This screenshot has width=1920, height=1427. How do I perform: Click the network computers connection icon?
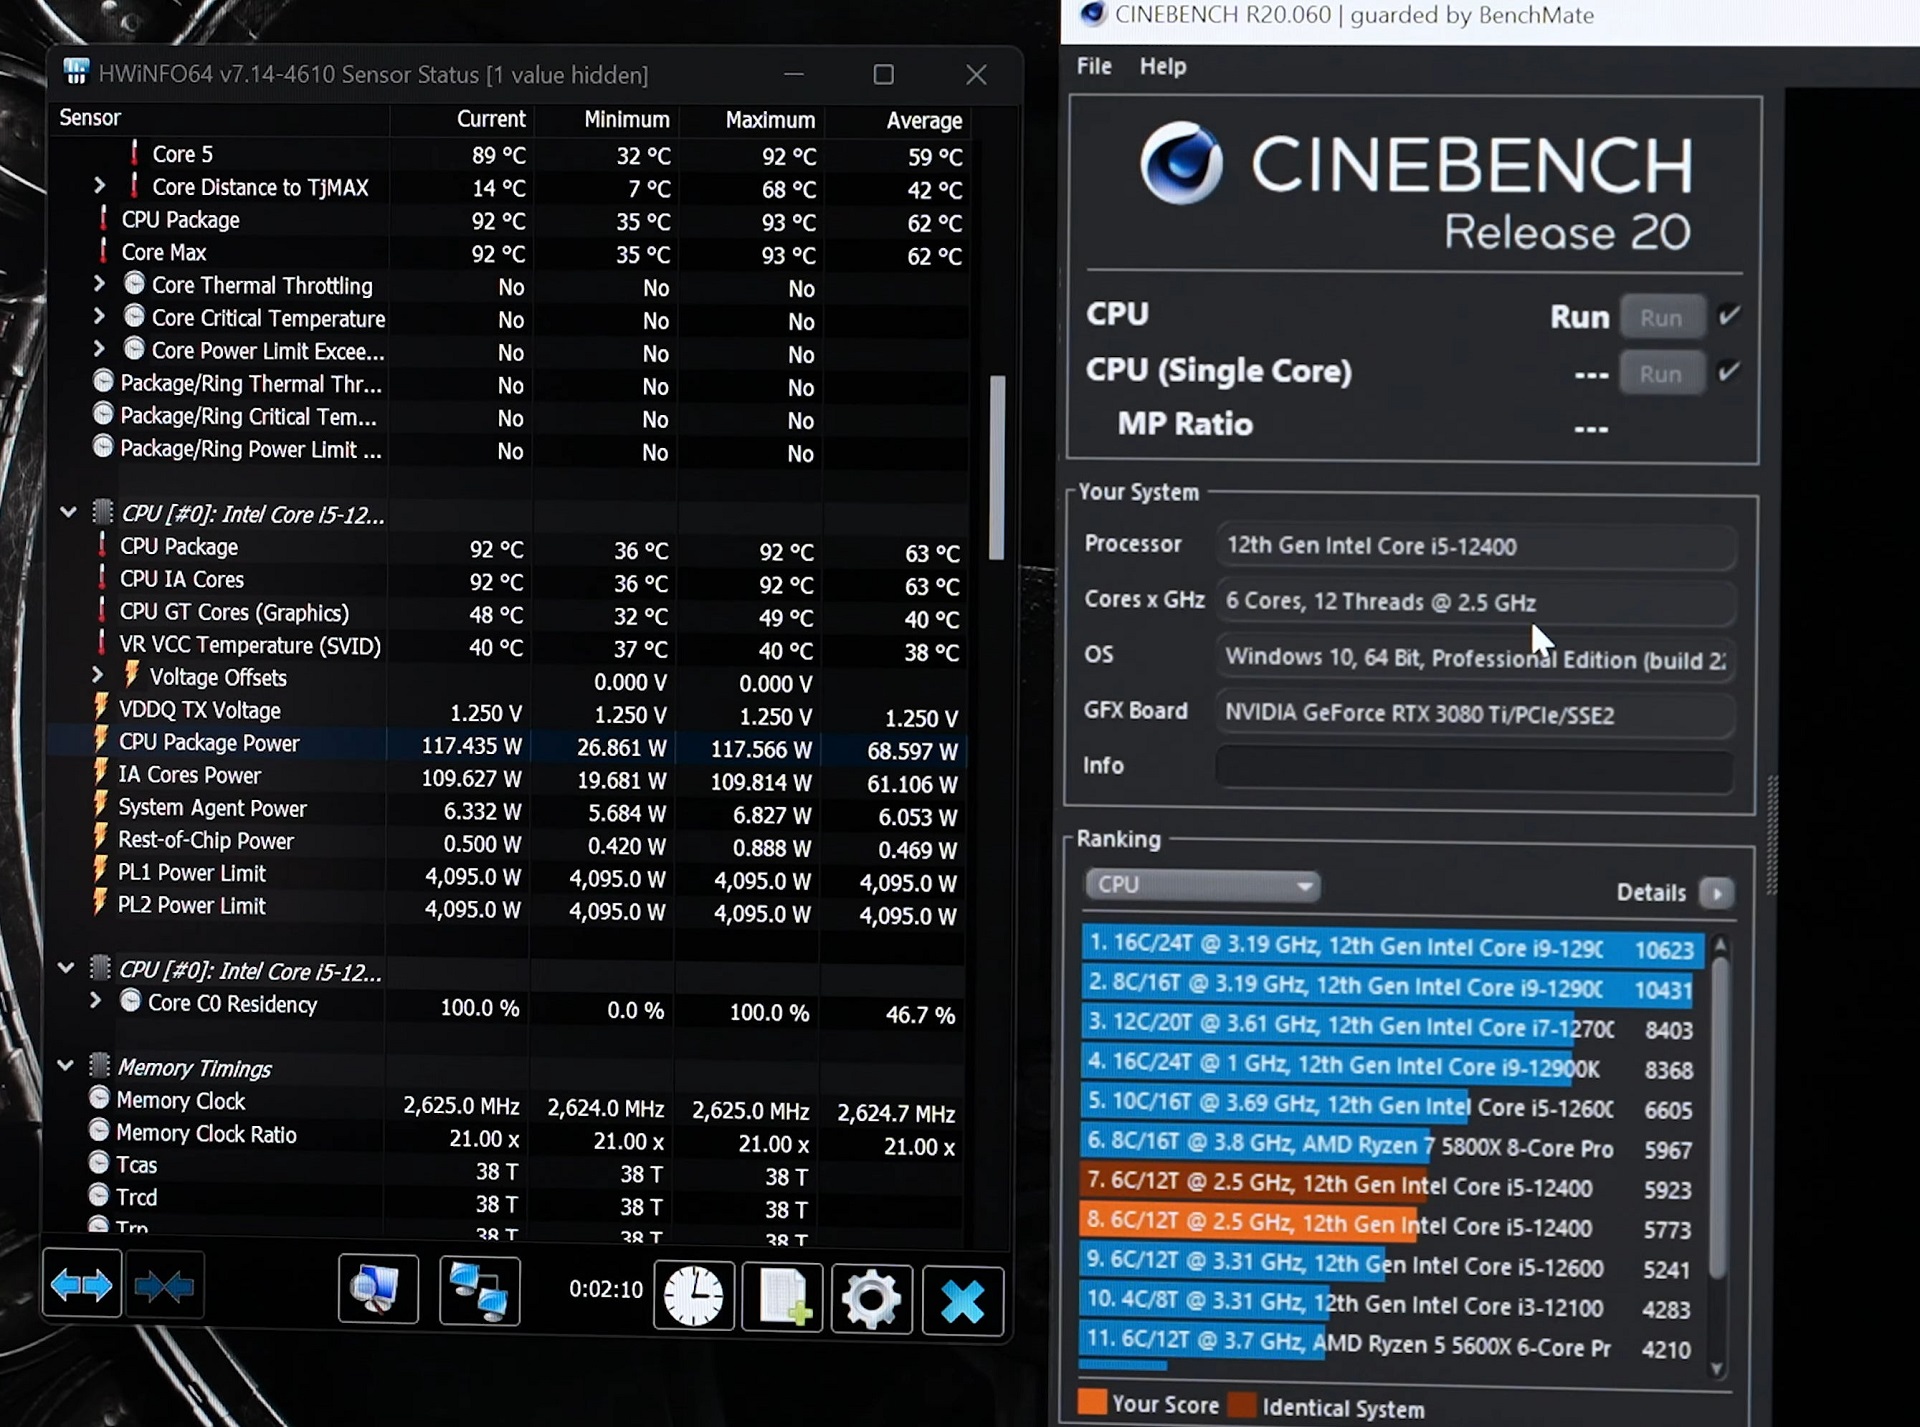(x=479, y=1291)
